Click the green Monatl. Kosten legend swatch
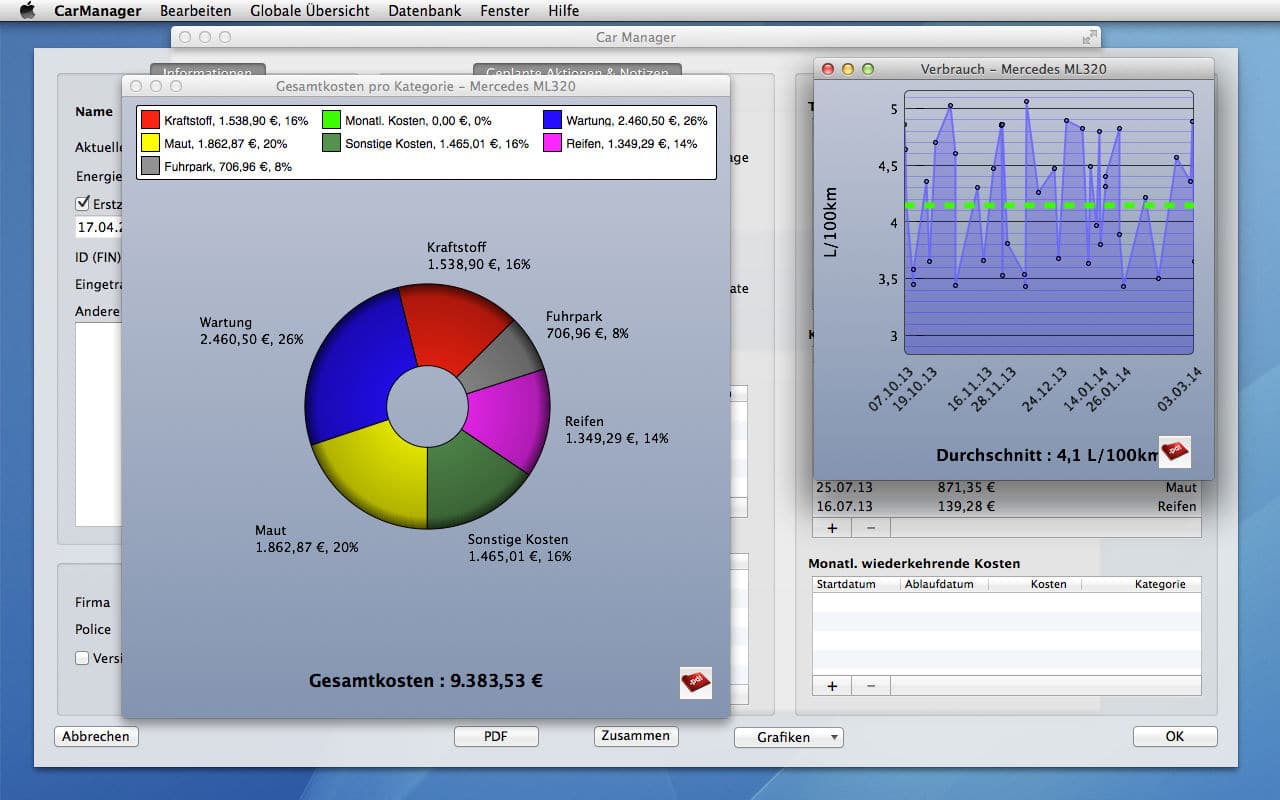The image size is (1280, 800). (x=332, y=120)
